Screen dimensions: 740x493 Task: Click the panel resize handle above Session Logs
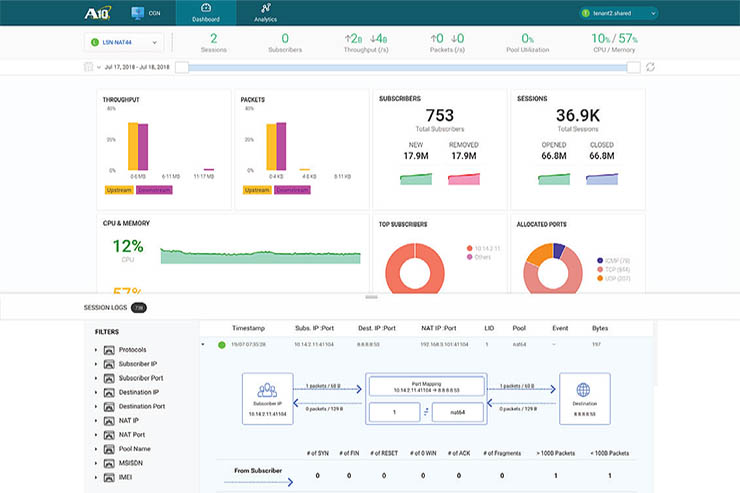click(x=371, y=297)
